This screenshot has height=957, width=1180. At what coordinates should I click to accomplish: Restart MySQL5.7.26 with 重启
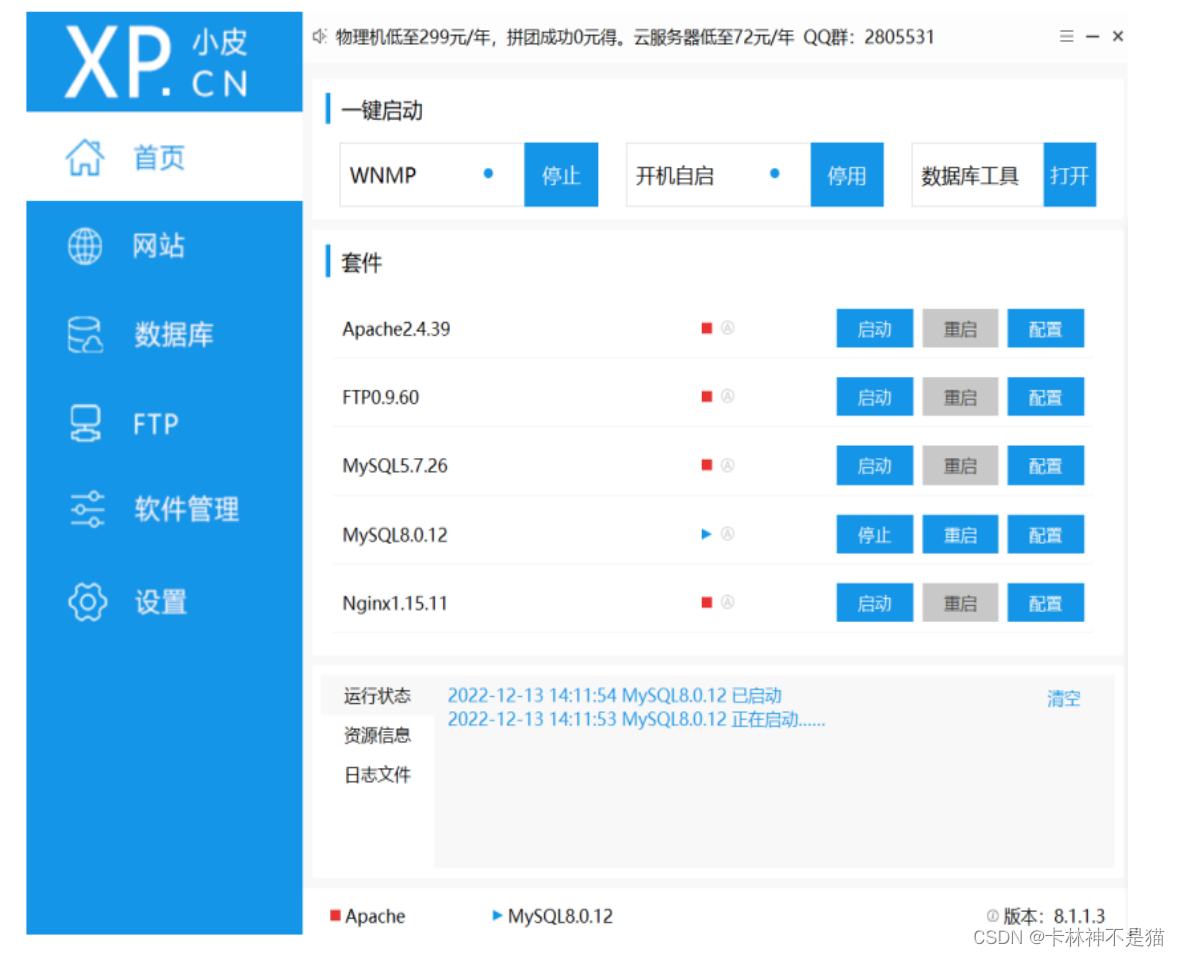[x=960, y=465]
